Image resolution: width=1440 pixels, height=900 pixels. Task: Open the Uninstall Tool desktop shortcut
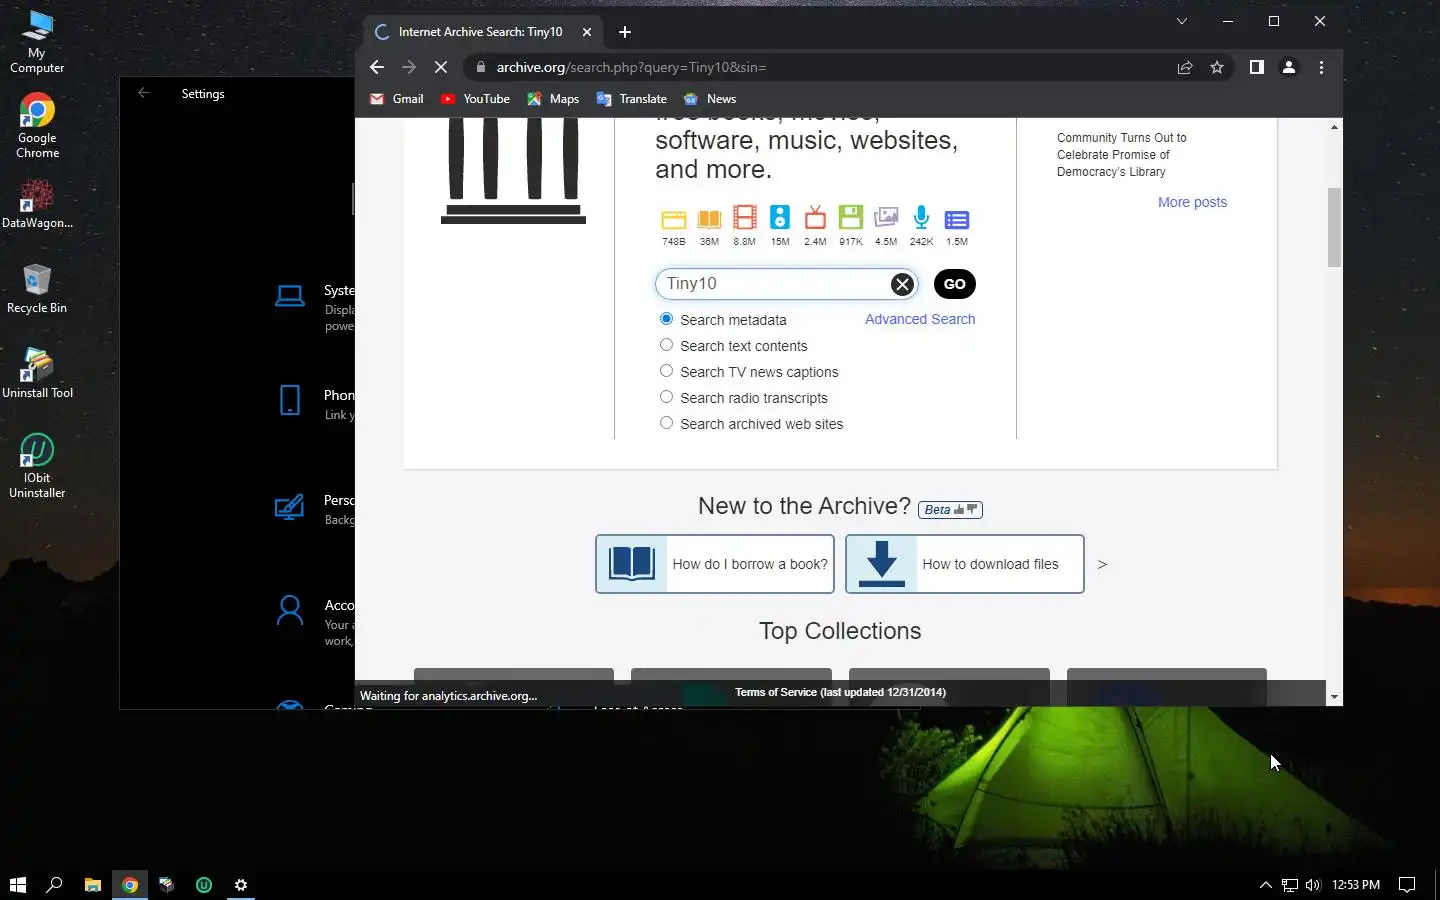coord(37,374)
